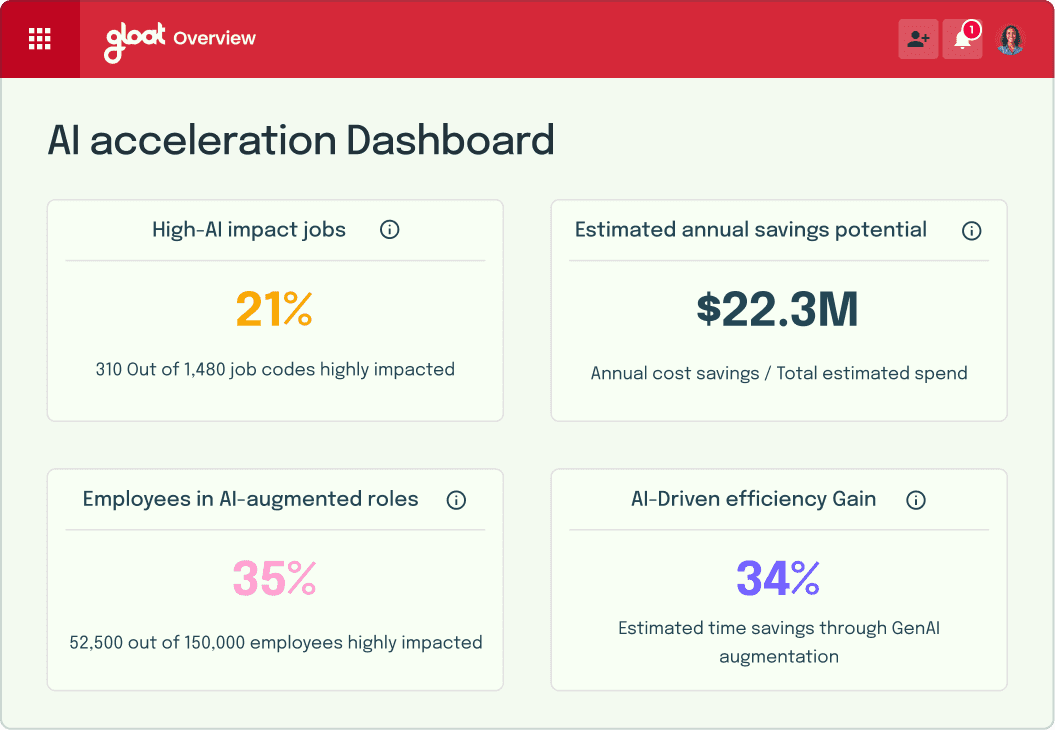
Task: Click the $22.3M savings figure
Action: (778, 309)
